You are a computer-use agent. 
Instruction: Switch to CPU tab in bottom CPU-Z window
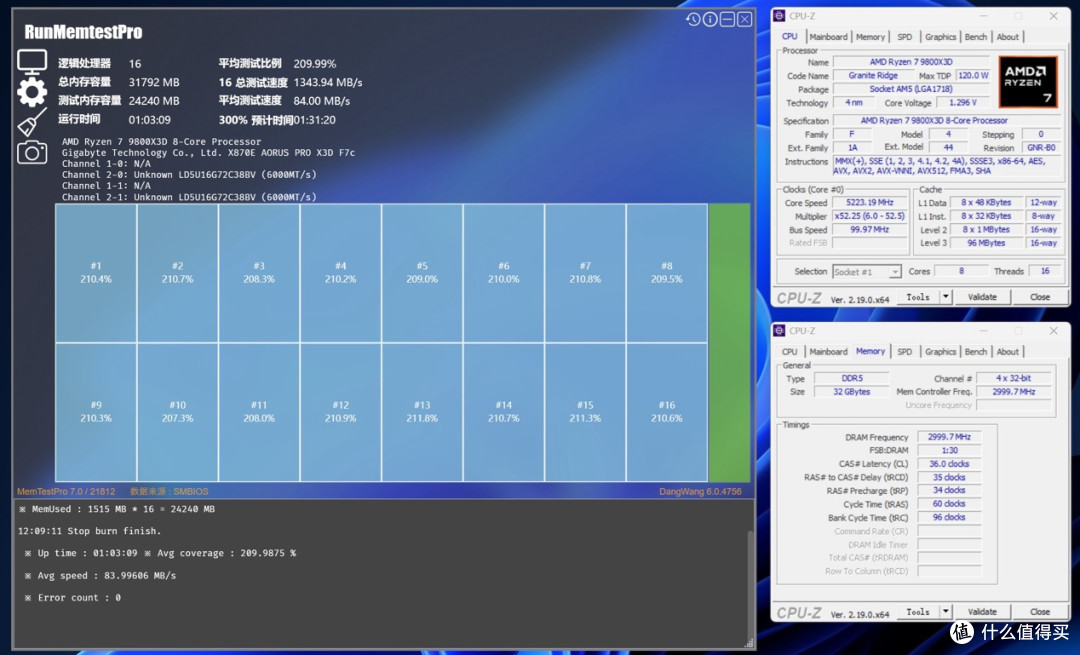[x=789, y=352]
